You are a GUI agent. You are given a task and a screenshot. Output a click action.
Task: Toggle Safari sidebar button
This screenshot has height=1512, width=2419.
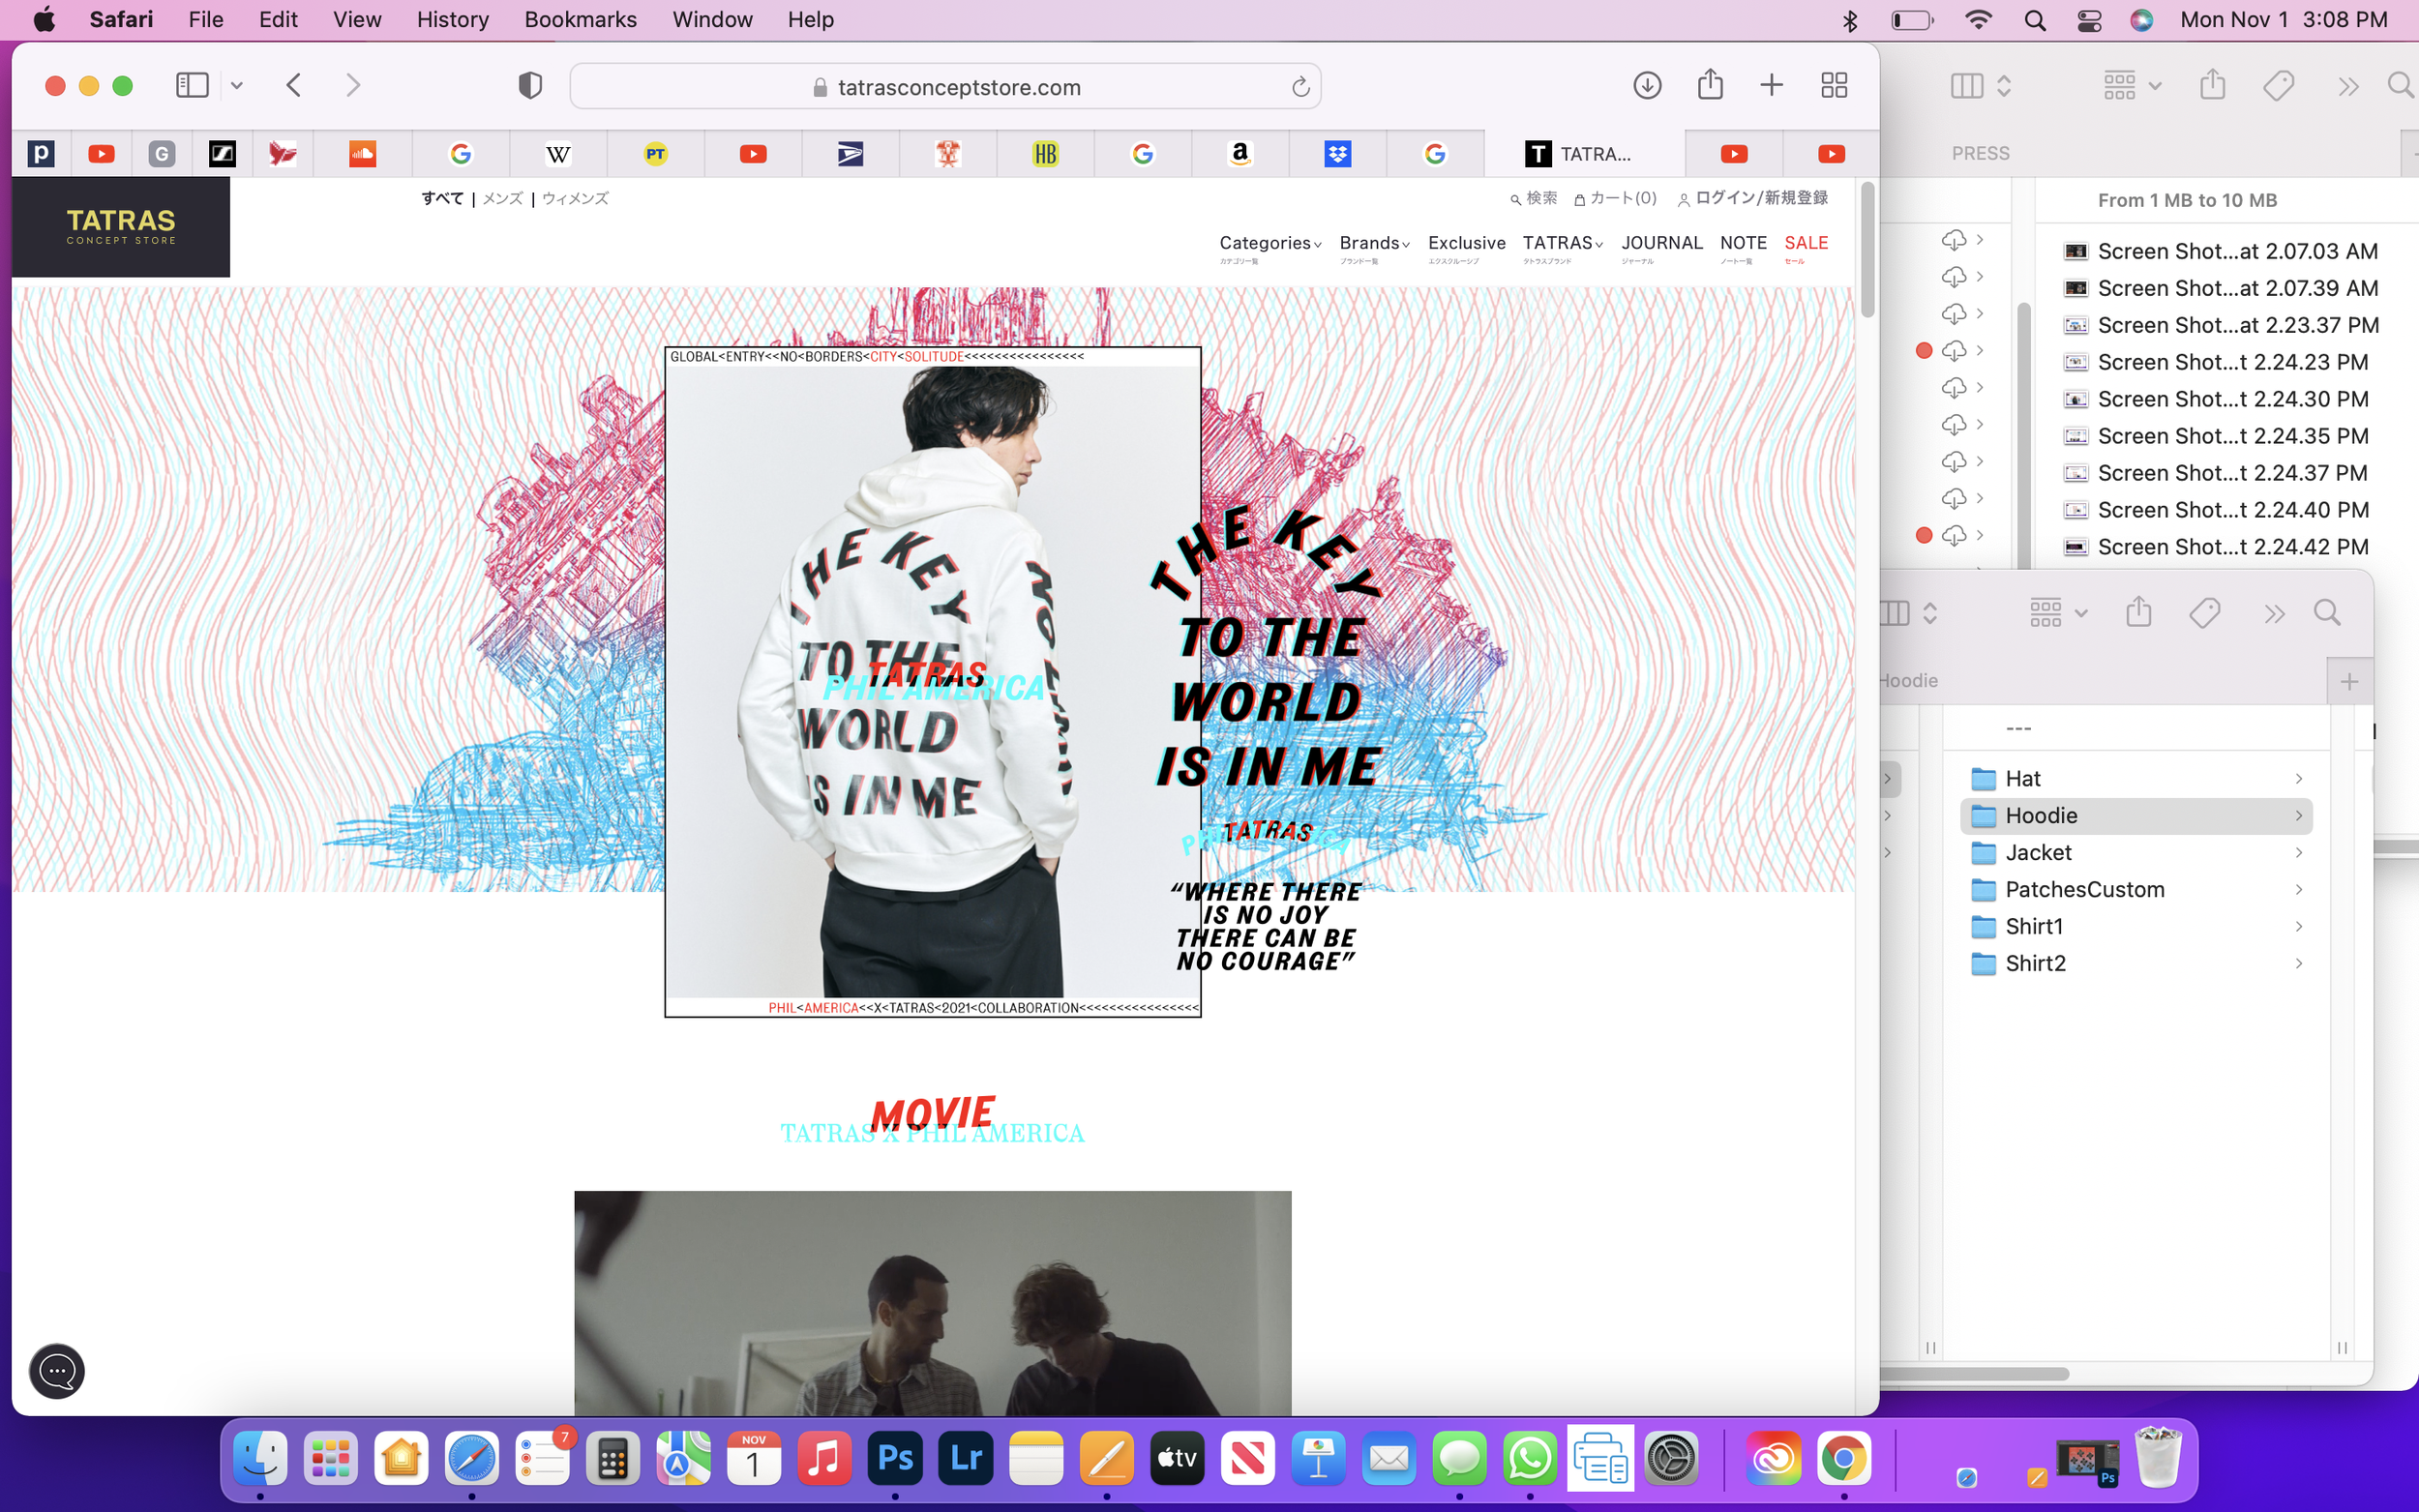click(x=192, y=86)
